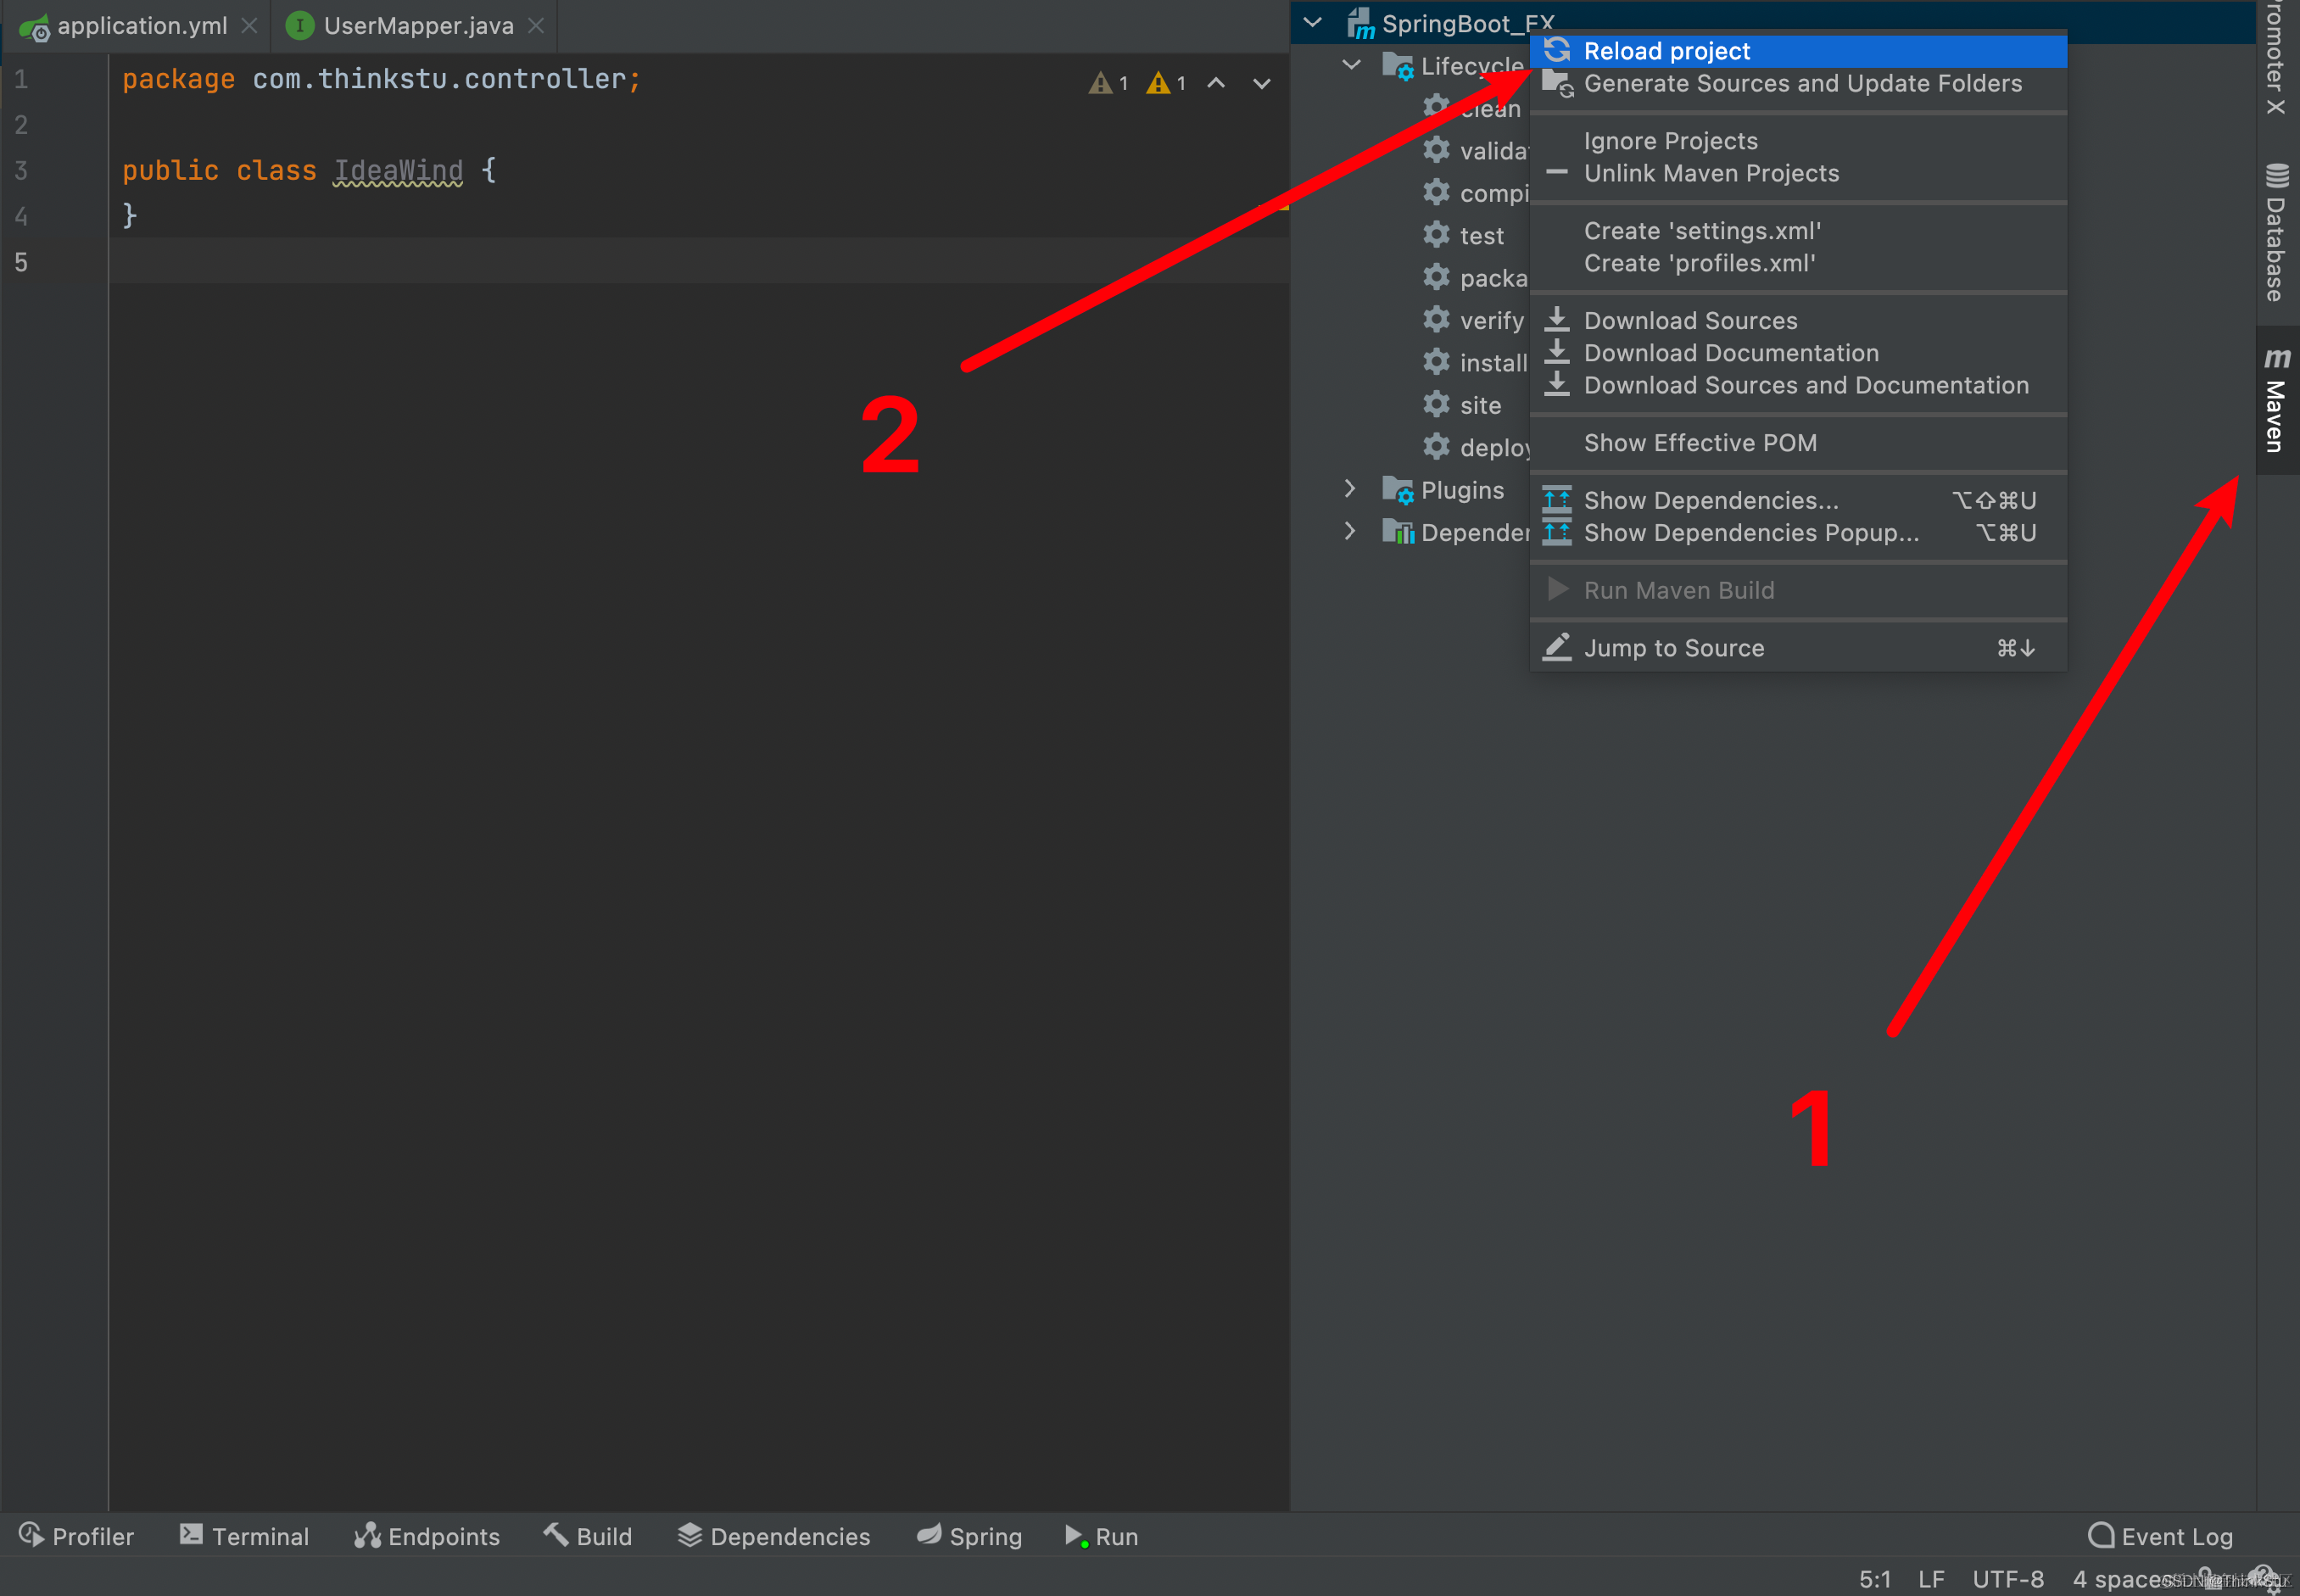Open the Terminal tool window
This screenshot has width=2300, height=1596.
(245, 1536)
